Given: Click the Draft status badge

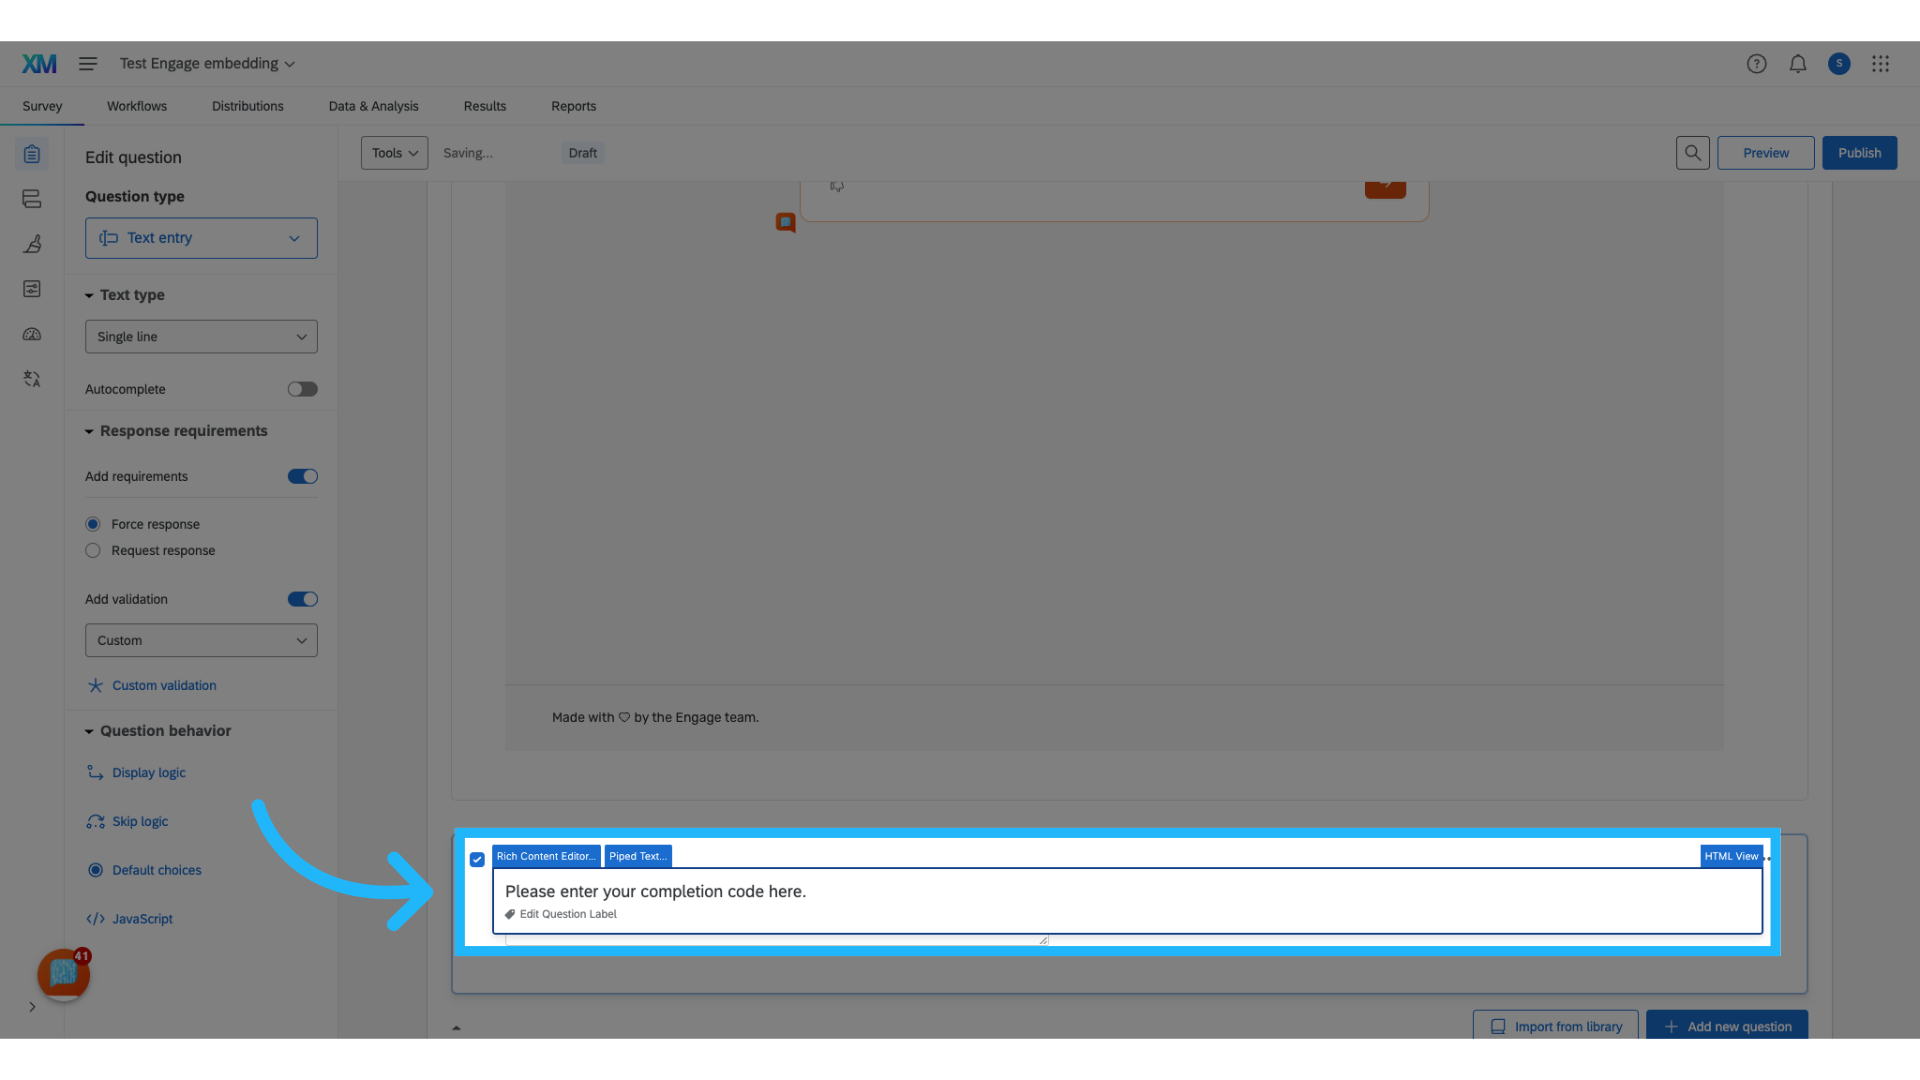Looking at the screenshot, I should 583,153.
